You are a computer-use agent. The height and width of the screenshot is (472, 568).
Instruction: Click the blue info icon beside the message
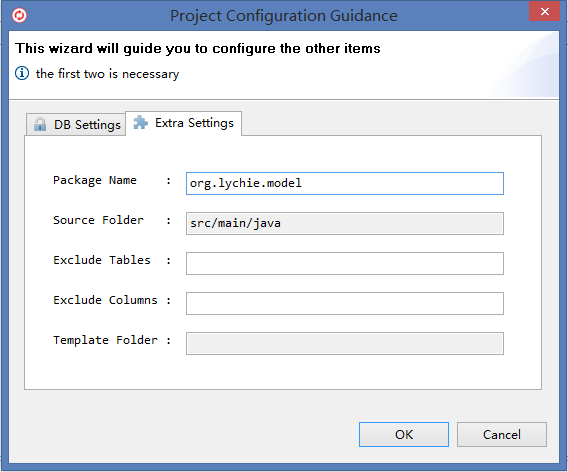22,73
